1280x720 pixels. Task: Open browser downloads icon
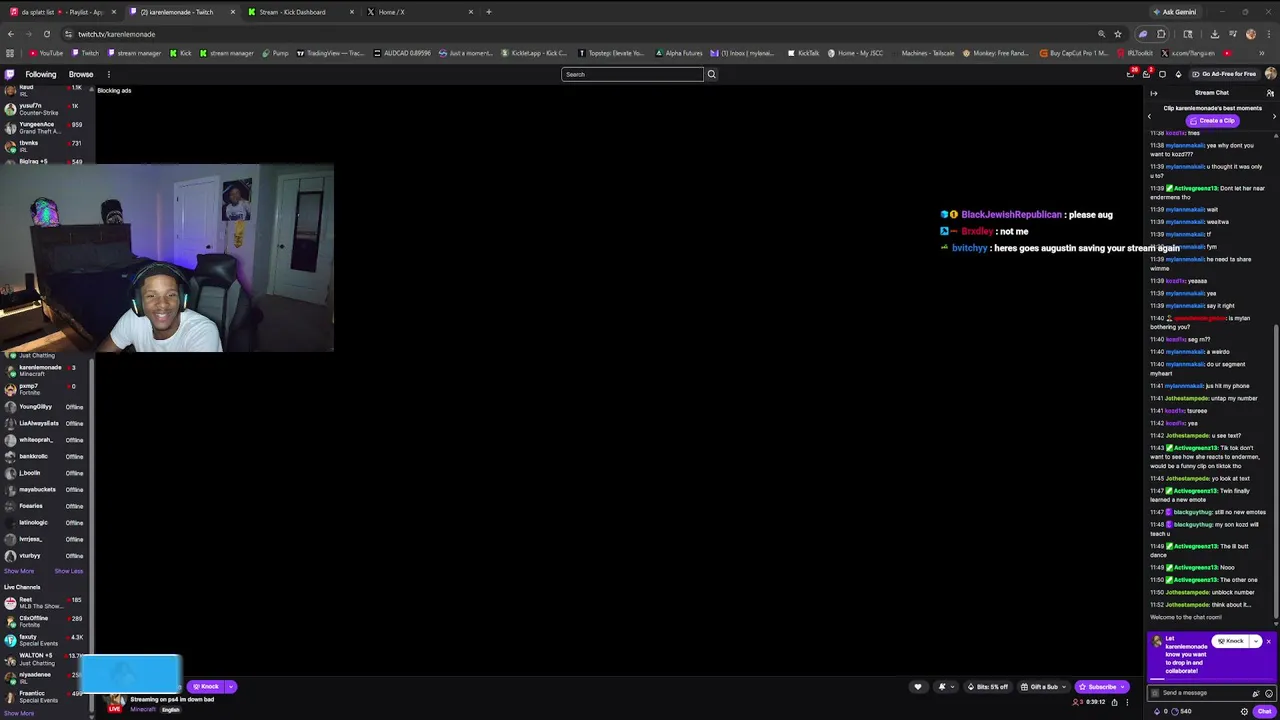point(1214,34)
